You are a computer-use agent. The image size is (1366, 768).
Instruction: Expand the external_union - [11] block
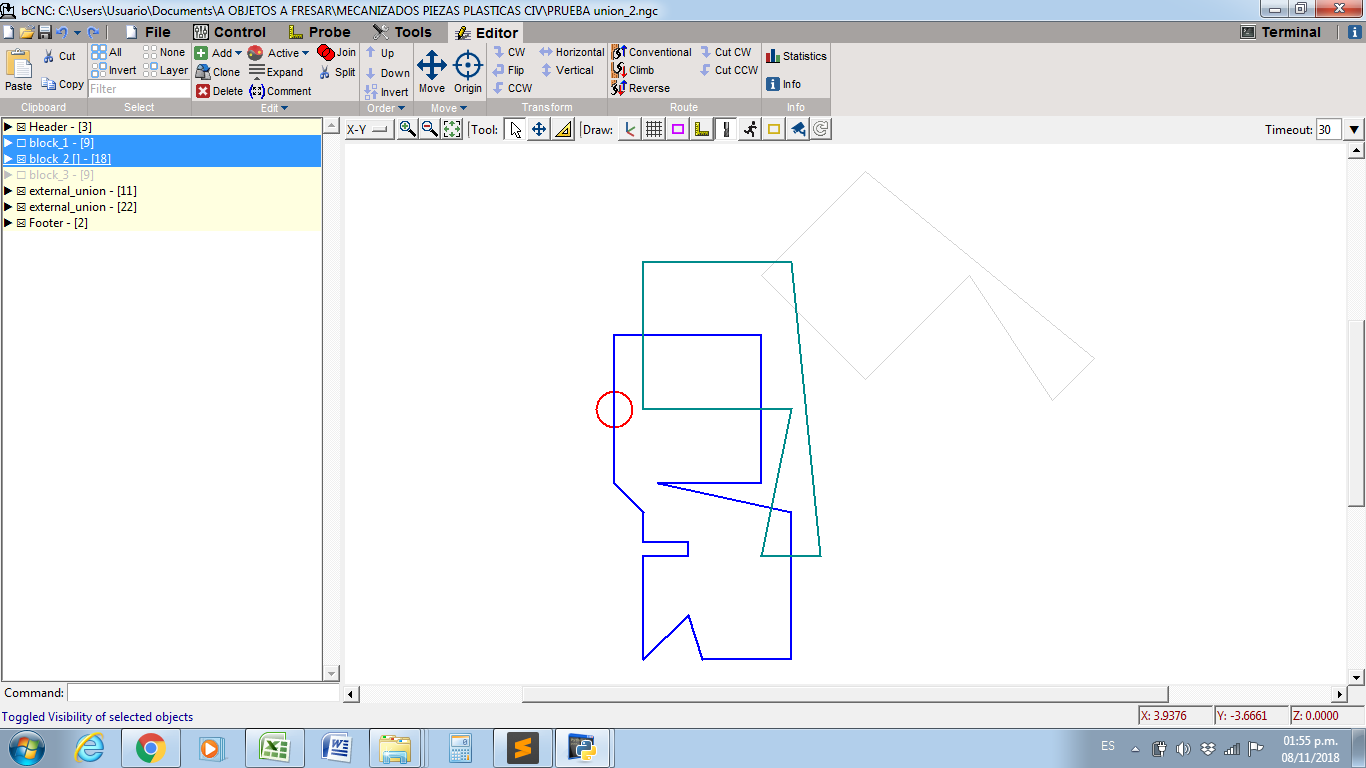point(8,191)
